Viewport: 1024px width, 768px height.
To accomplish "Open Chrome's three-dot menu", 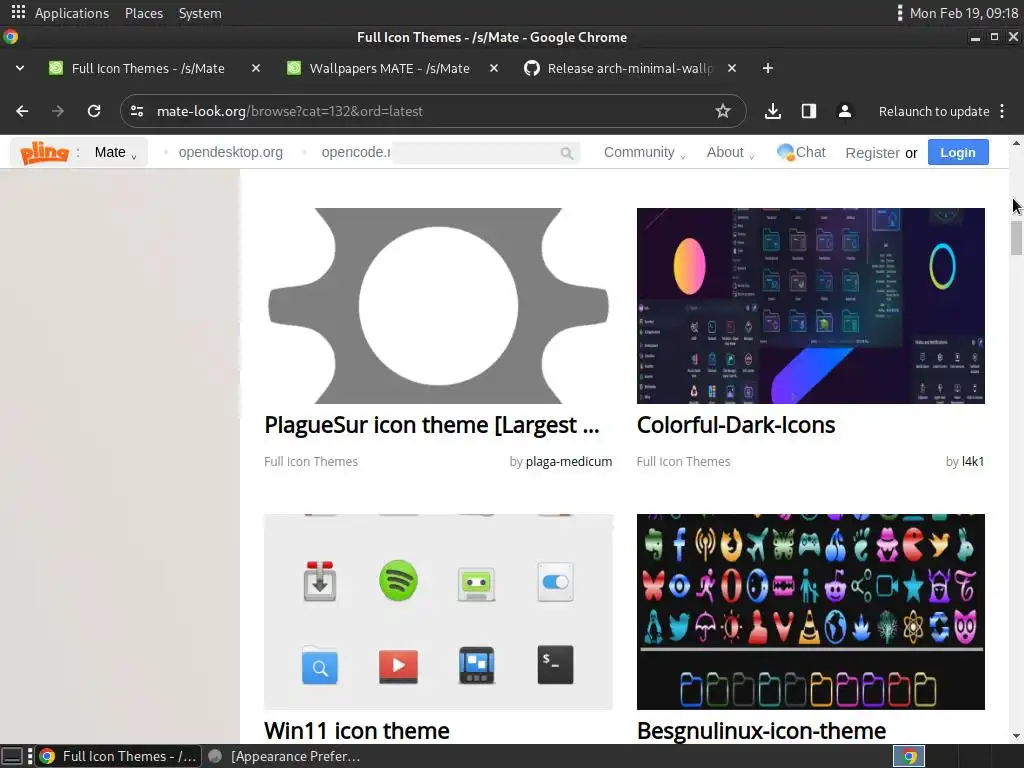I will tap(1002, 111).
